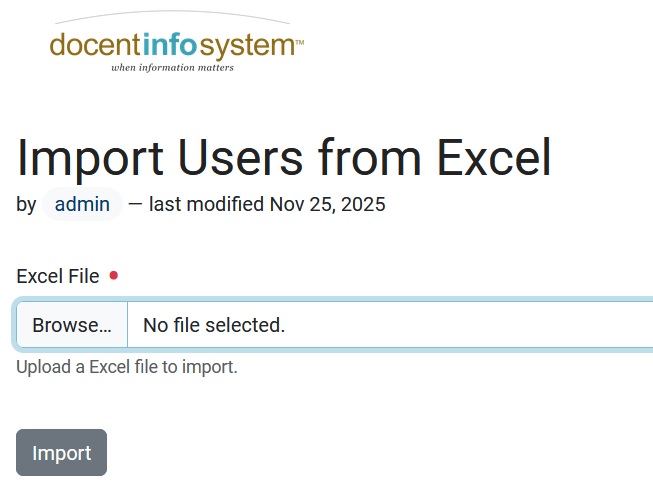
Task: Click the word "Import" in the page heading
Action: tap(91, 158)
